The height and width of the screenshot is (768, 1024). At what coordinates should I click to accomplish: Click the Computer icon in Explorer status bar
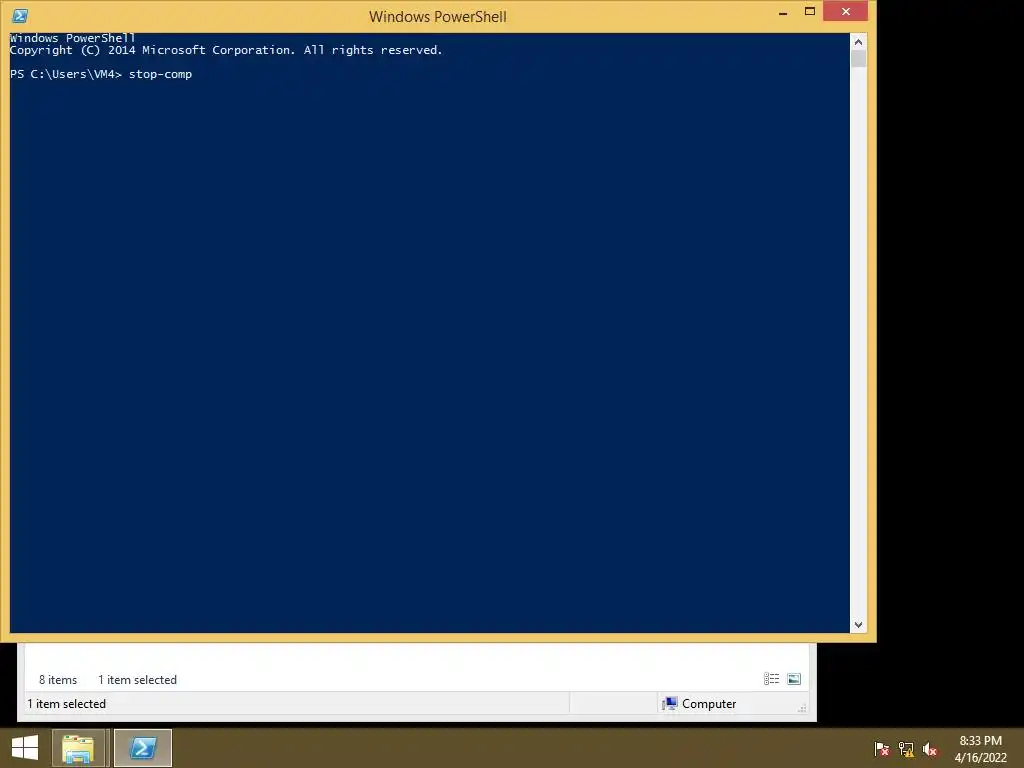[669, 703]
